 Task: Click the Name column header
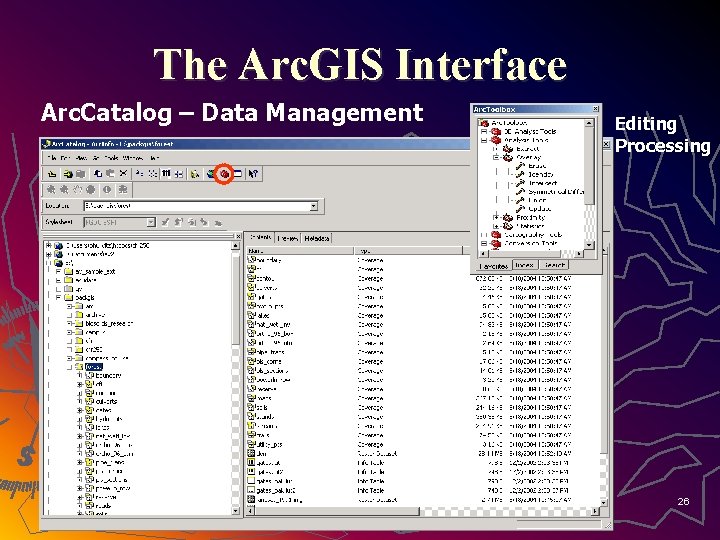pyautogui.click(x=300, y=251)
